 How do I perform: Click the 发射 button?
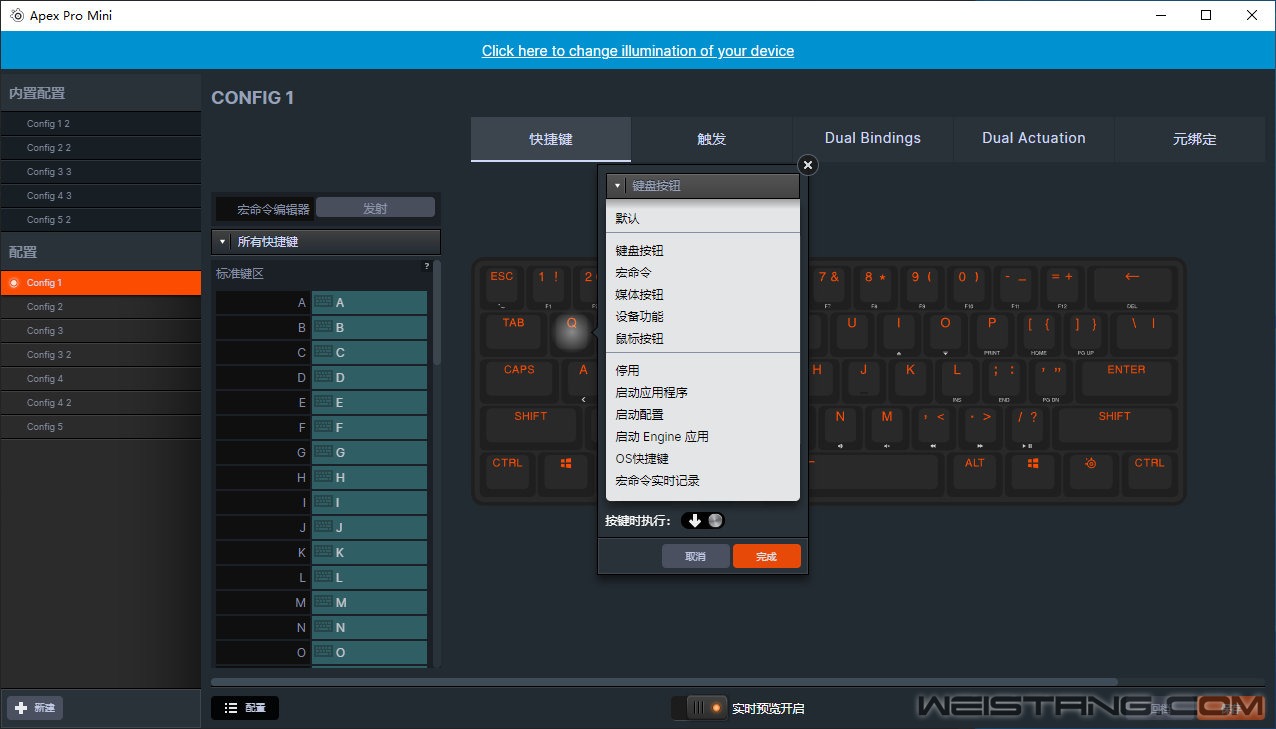[375, 208]
